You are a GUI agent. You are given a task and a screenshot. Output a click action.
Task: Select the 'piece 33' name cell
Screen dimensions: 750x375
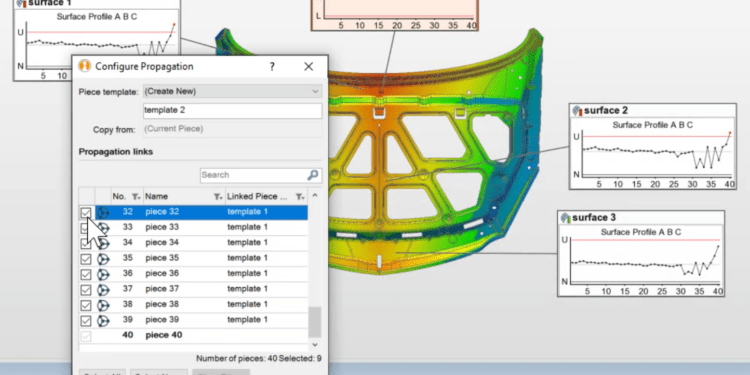[x=162, y=227]
